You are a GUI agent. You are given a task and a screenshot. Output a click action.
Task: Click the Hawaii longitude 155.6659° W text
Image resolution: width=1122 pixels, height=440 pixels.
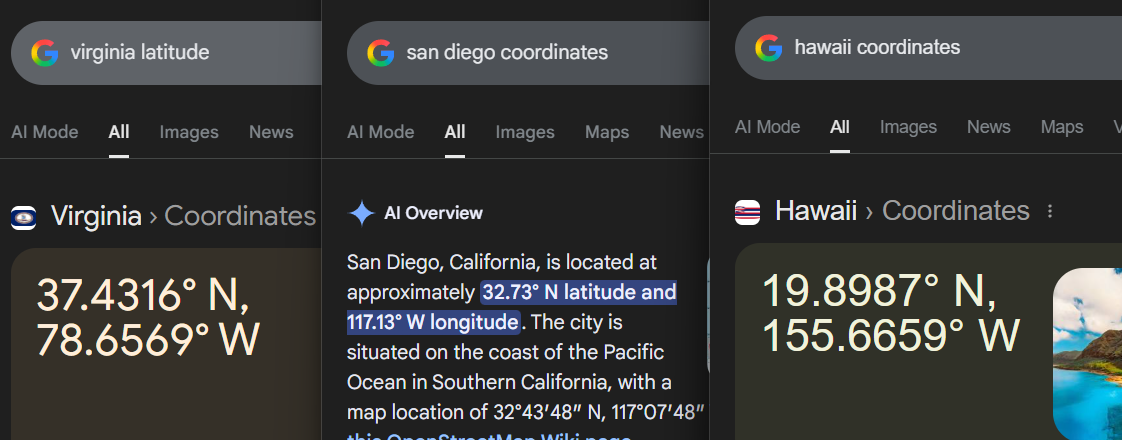pyautogui.click(x=891, y=335)
